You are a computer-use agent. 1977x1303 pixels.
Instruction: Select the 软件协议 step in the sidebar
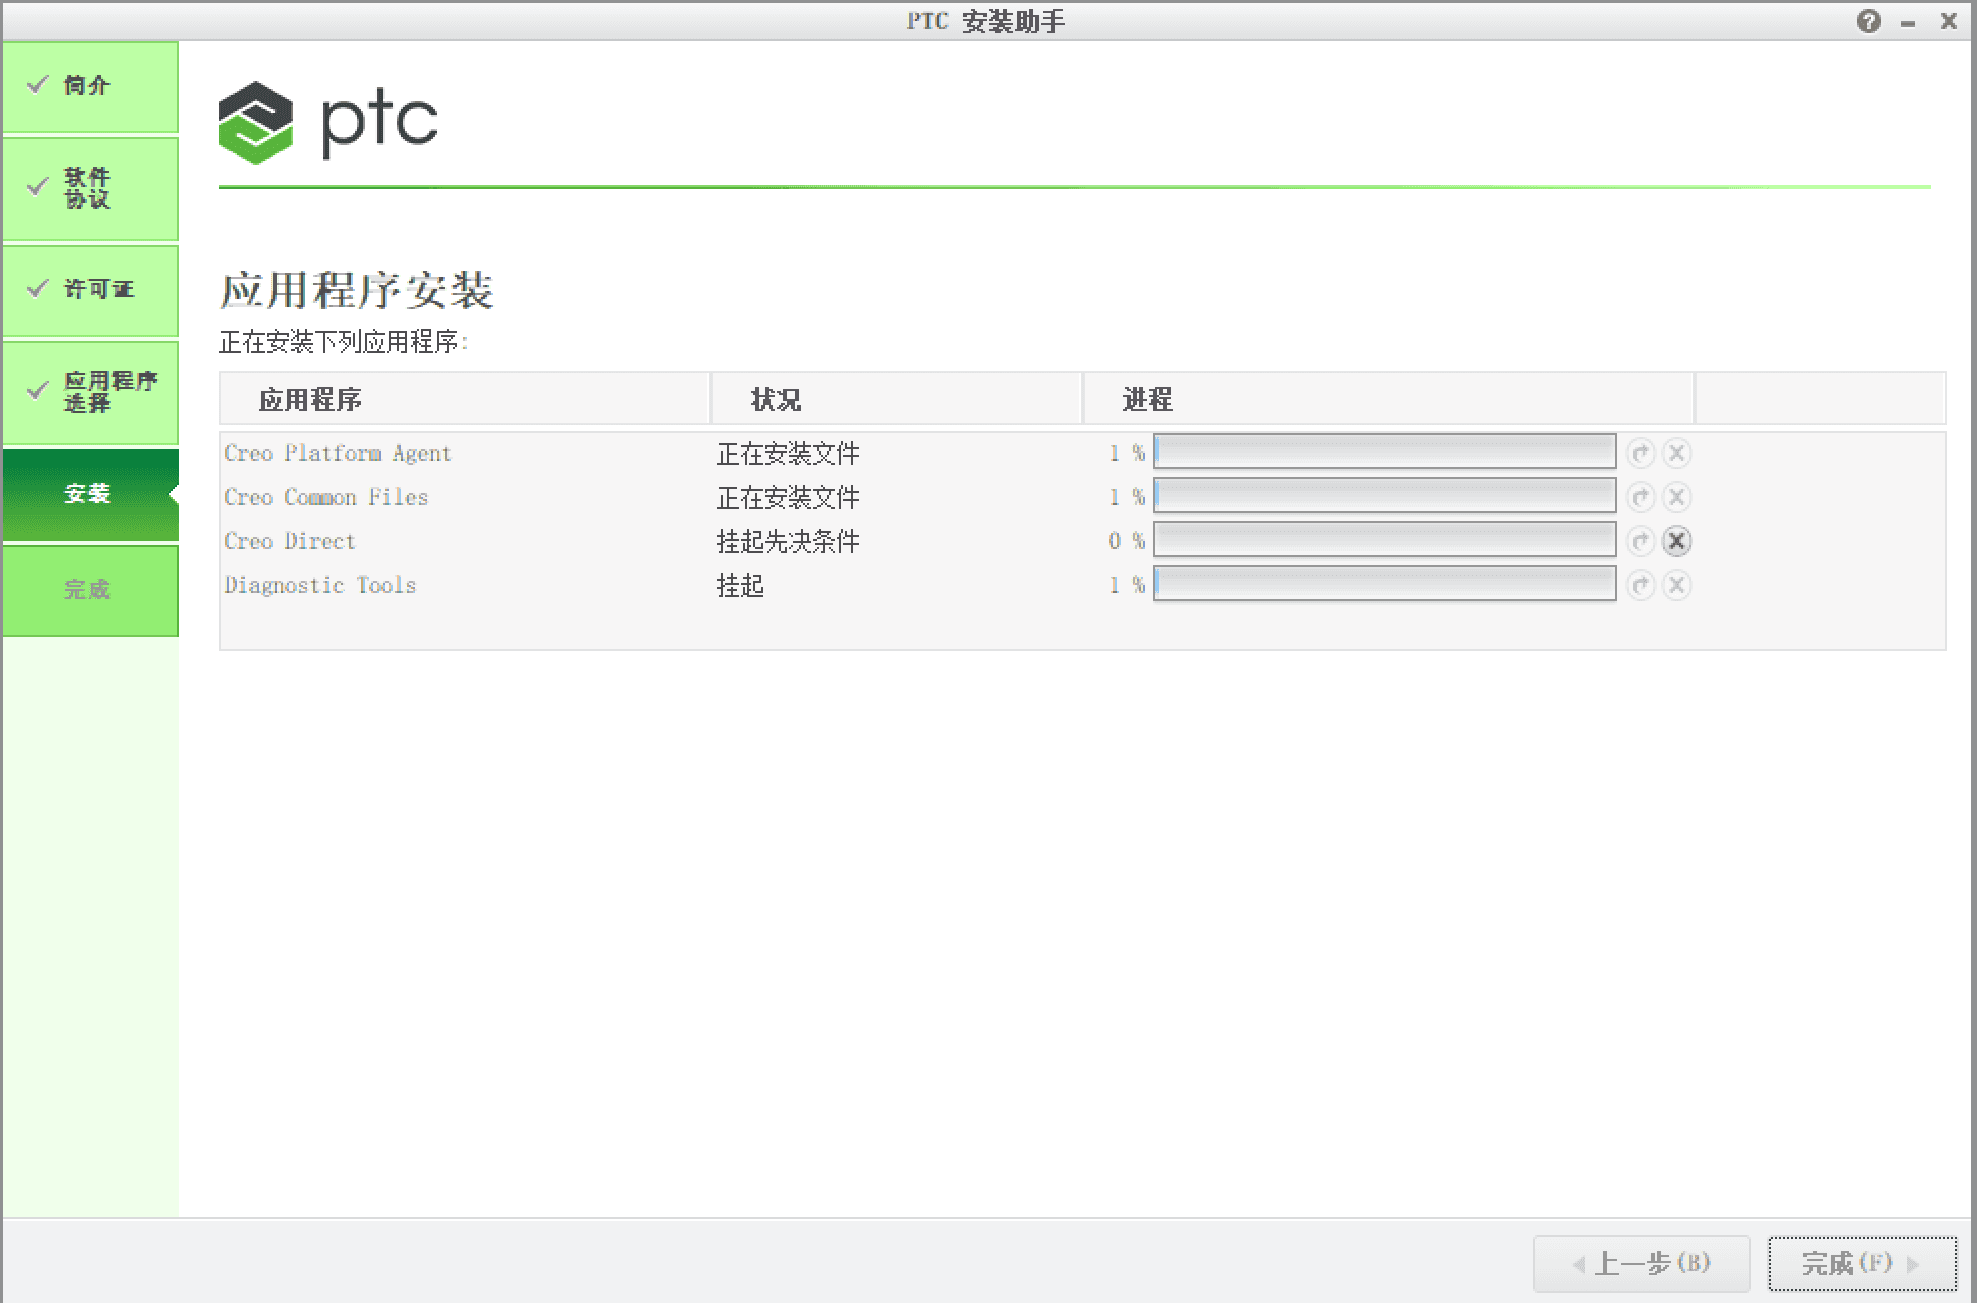pos(90,188)
